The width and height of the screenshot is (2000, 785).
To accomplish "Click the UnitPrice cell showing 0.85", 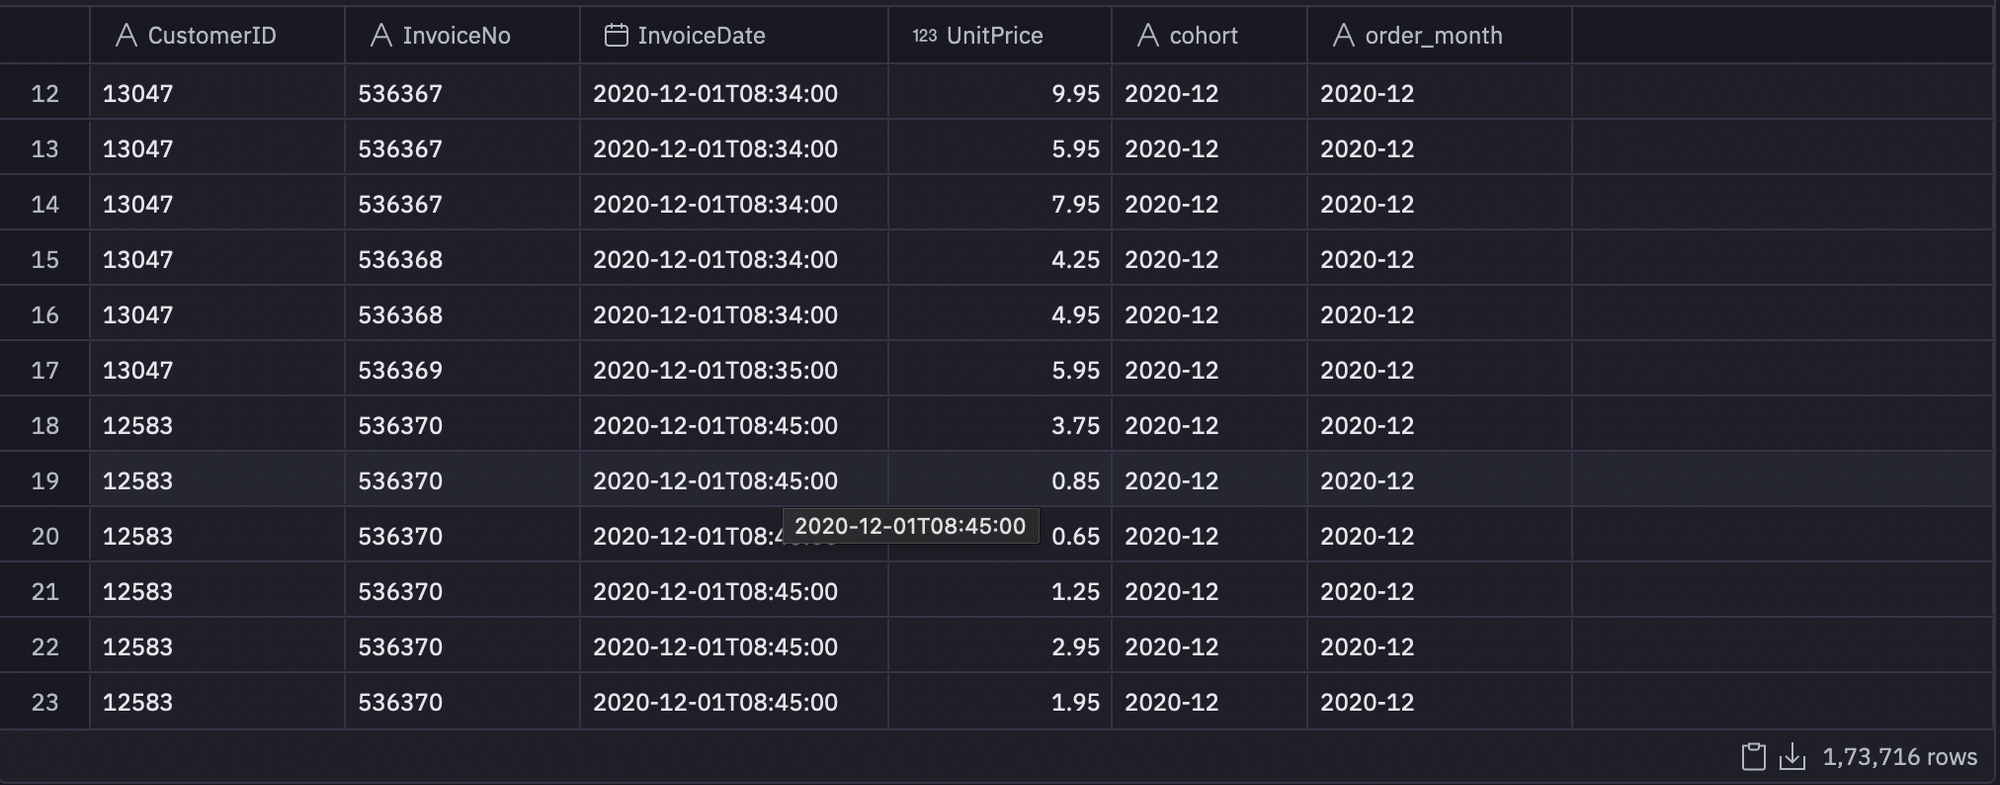I will [x=1000, y=481].
